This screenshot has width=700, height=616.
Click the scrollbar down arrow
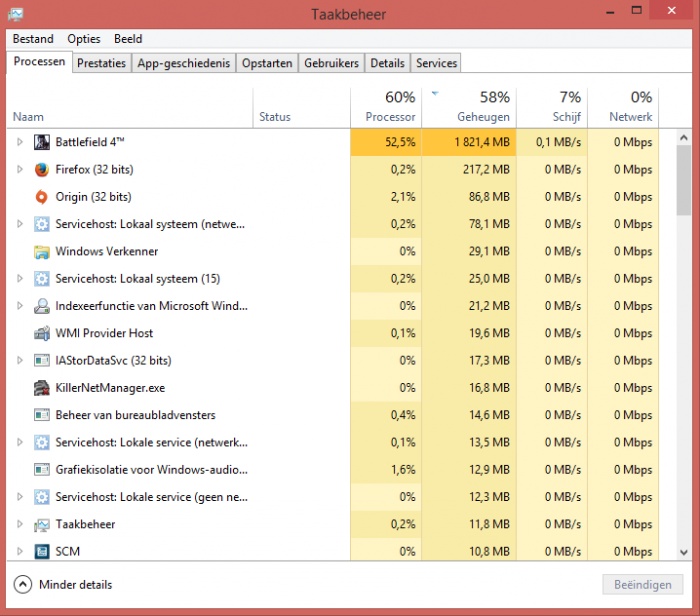pyautogui.click(x=683, y=552)
